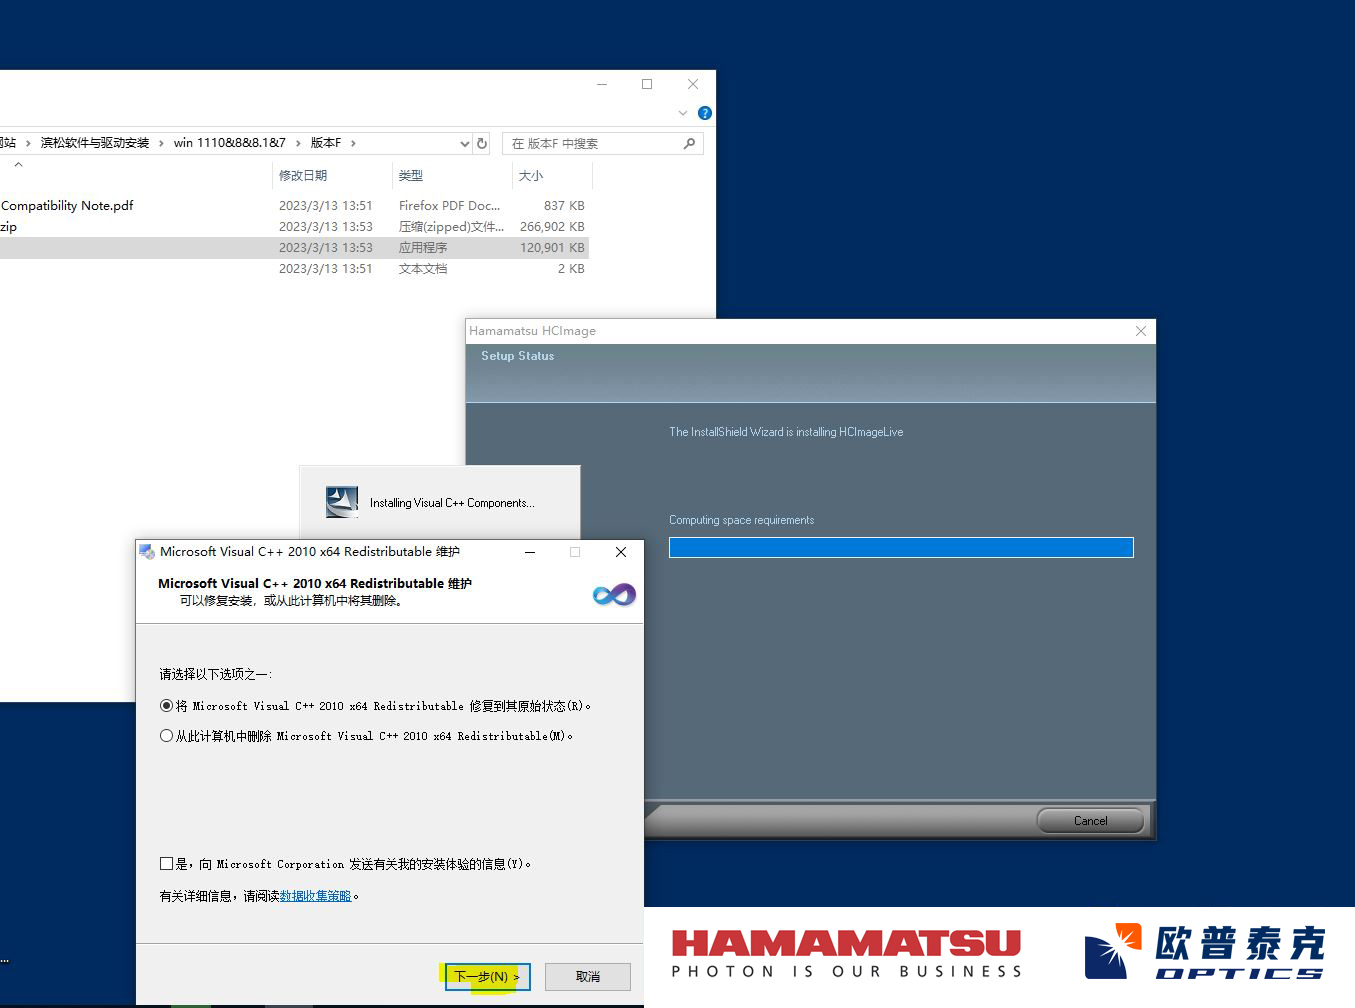Click the Hamamatsu logo banner

[x=846, y=954]
